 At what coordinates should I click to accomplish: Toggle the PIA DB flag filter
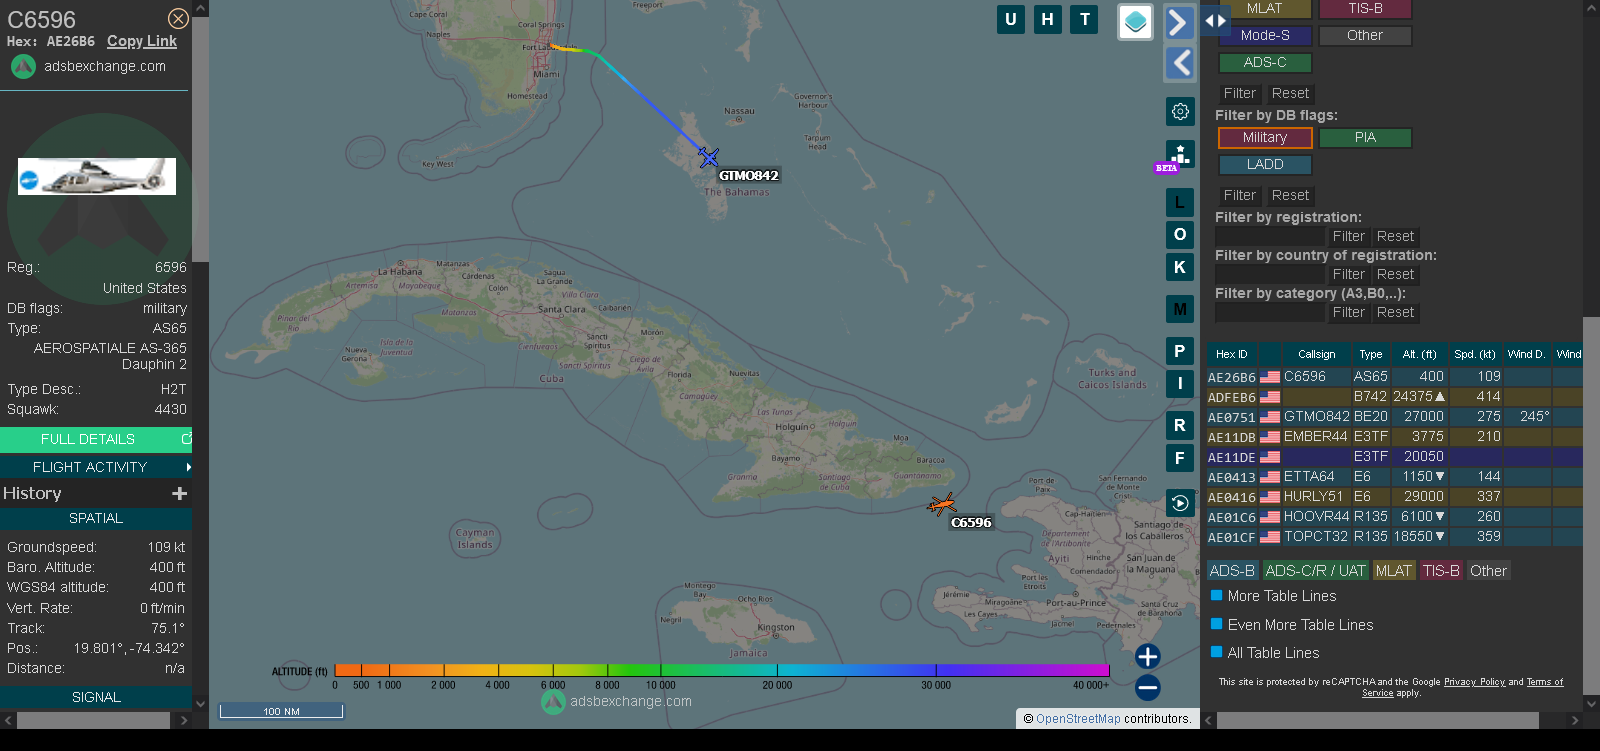(x=1365, y=137)
